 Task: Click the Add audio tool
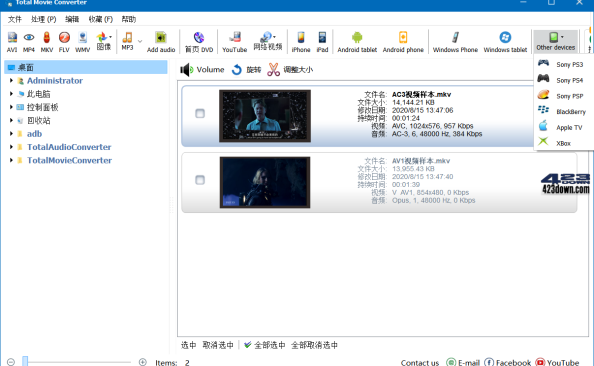(161, 42)
